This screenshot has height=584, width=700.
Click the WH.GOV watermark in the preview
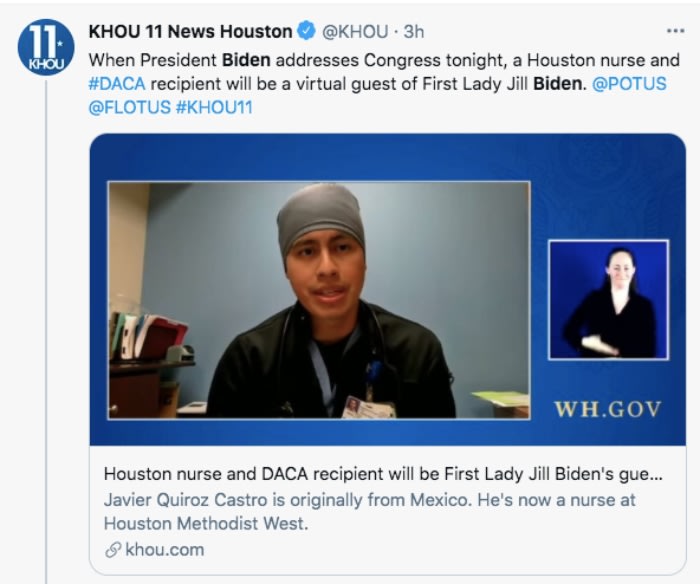tap(608, 409)
